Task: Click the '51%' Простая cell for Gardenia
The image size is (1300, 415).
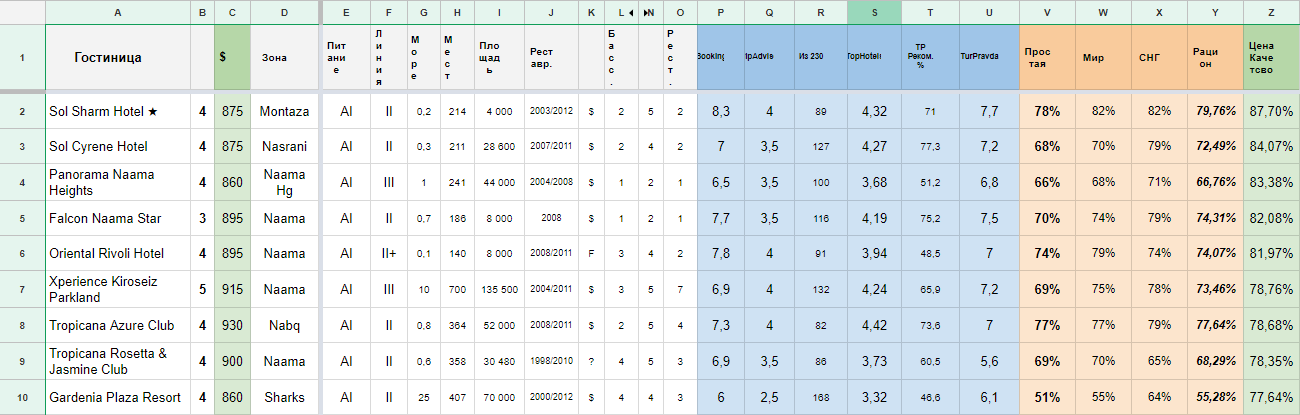Action: pyautogui.click(x=1047, y=397)
